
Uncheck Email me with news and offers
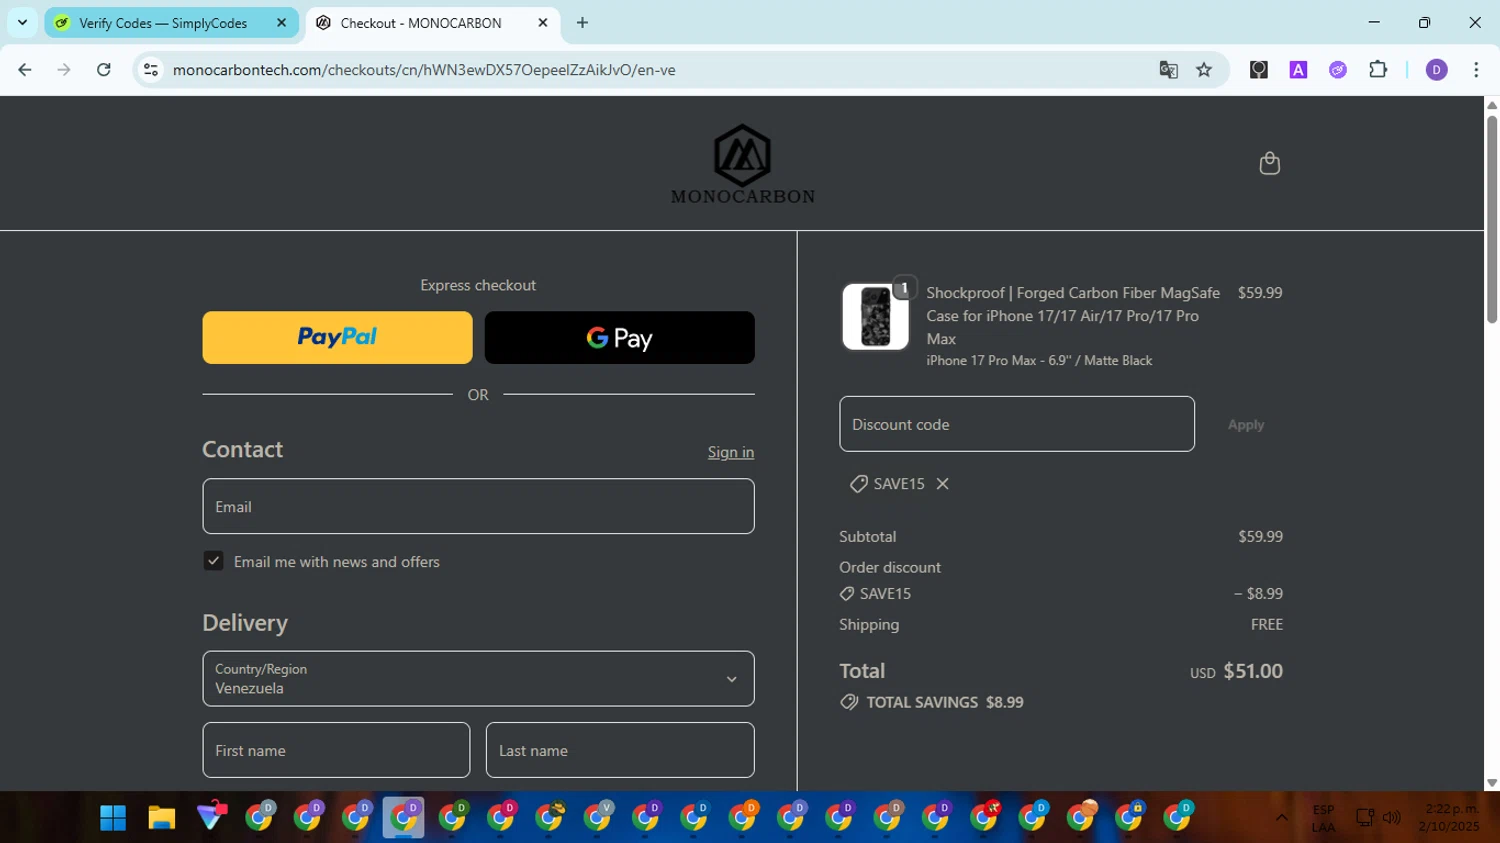[x=213, y=561]
